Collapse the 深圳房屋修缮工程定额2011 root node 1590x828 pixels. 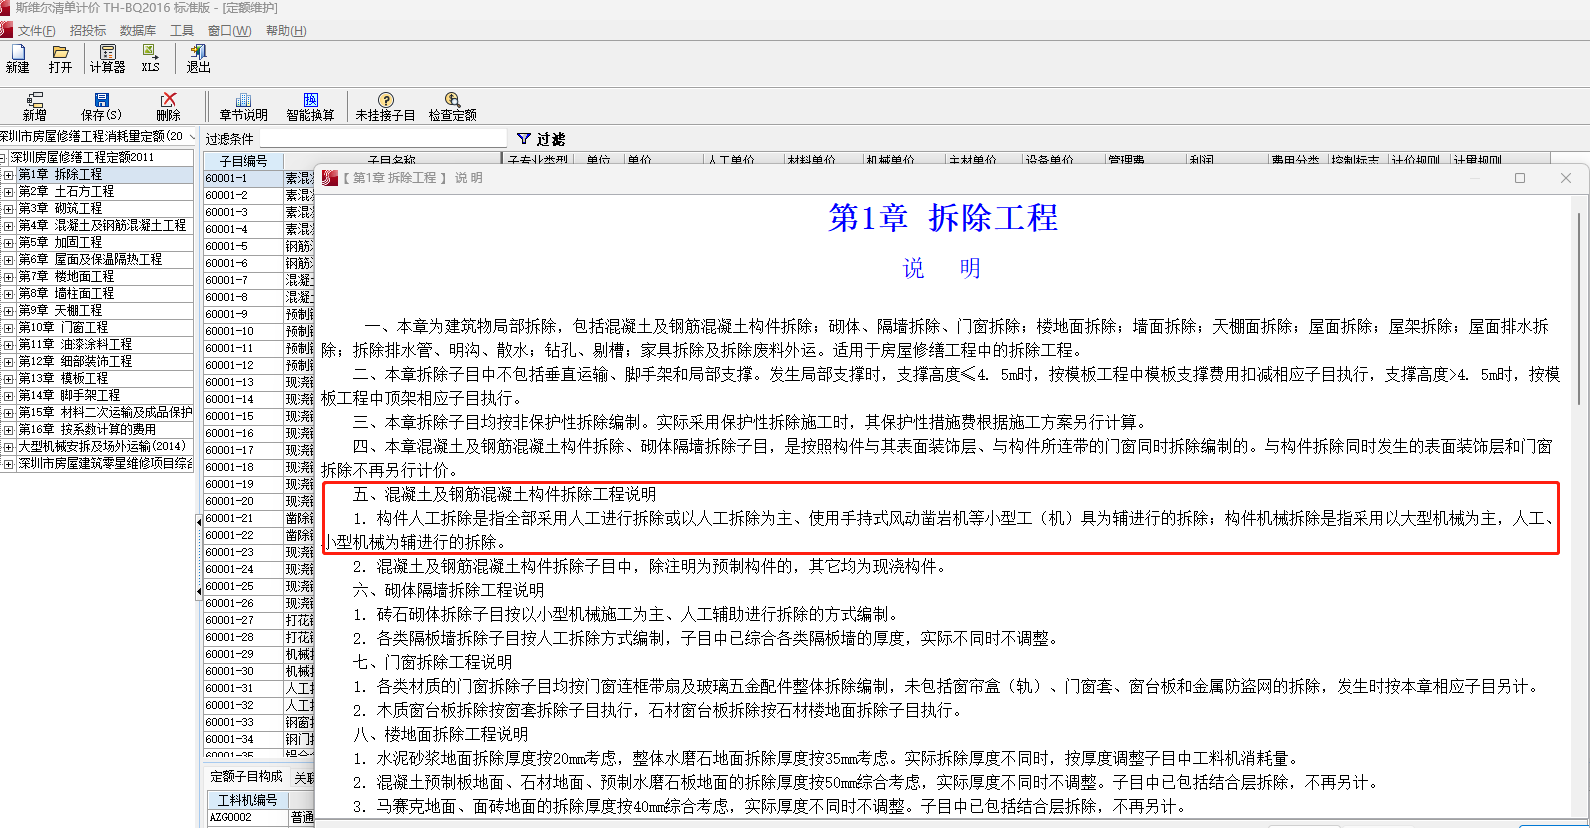4,158
